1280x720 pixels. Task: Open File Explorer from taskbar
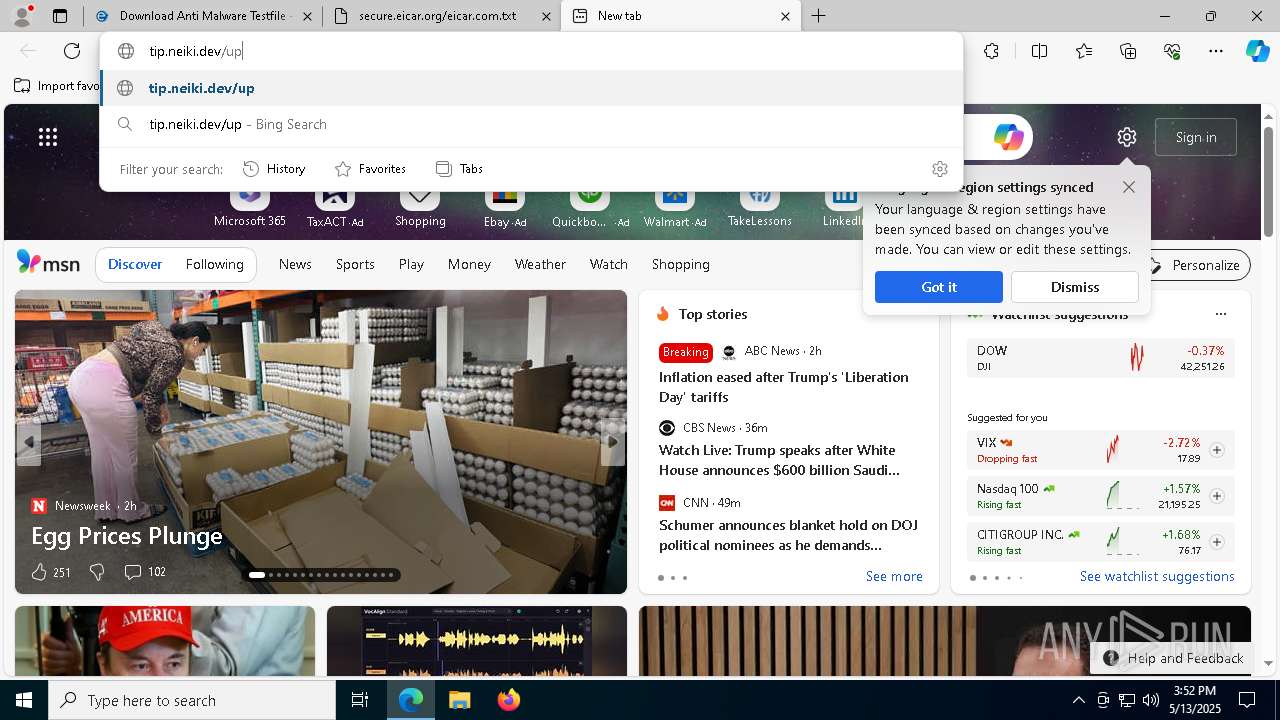pos(459,700)
